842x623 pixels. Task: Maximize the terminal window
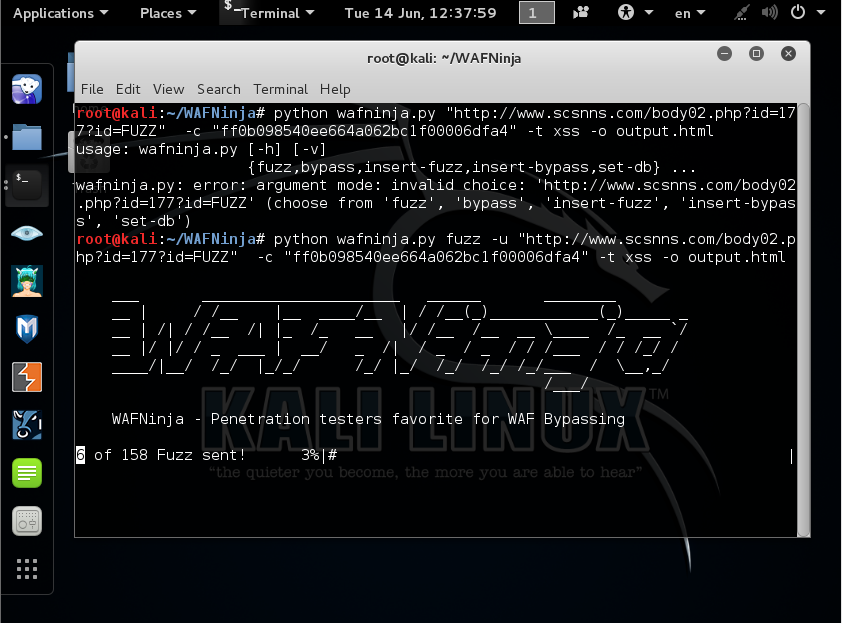point(756,54)
